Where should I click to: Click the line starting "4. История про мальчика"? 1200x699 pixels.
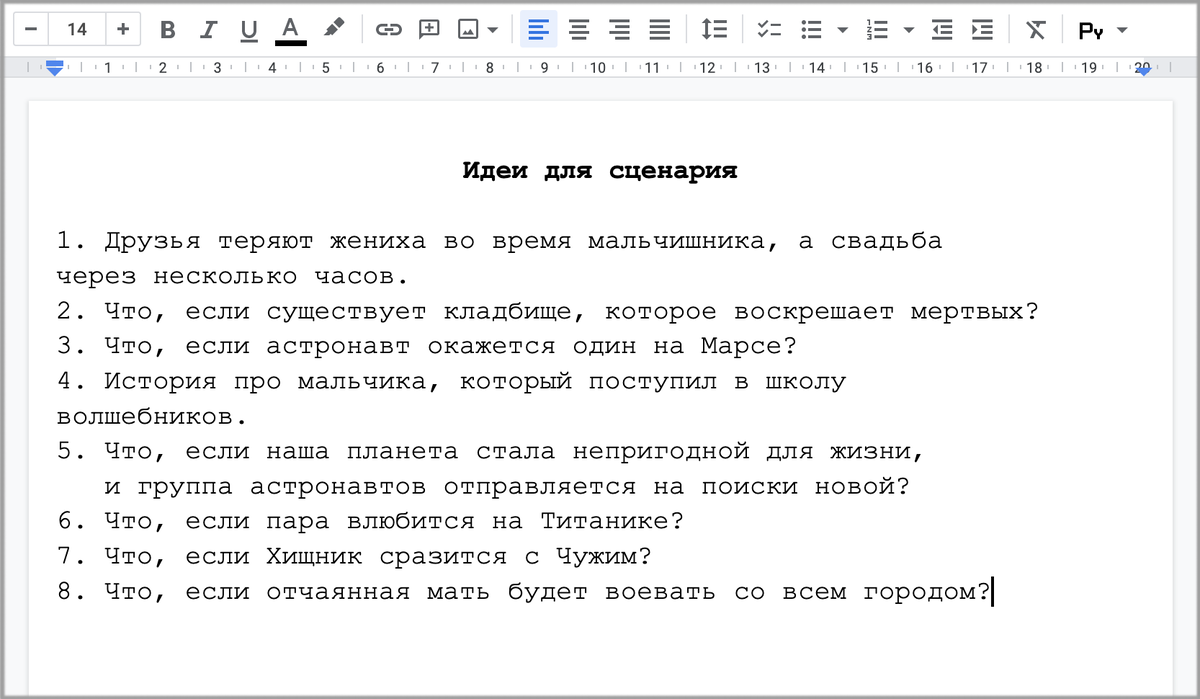coord(451,382)
